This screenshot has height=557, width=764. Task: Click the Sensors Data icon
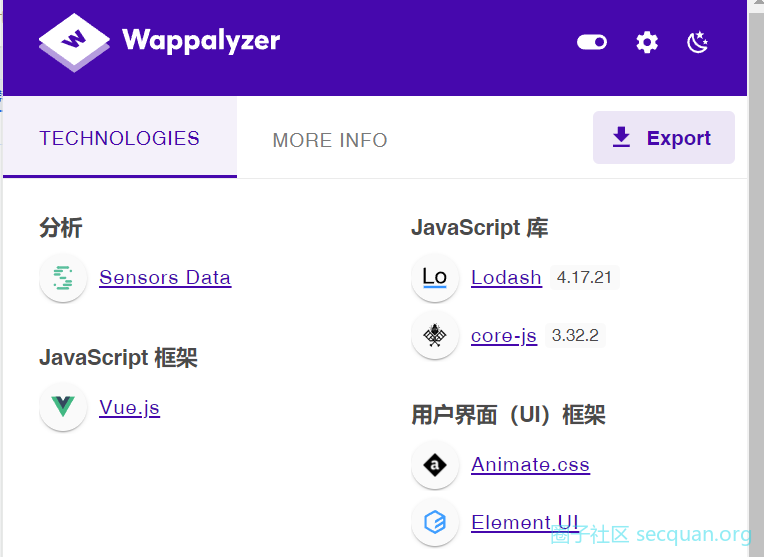click(x=63, y=278)
